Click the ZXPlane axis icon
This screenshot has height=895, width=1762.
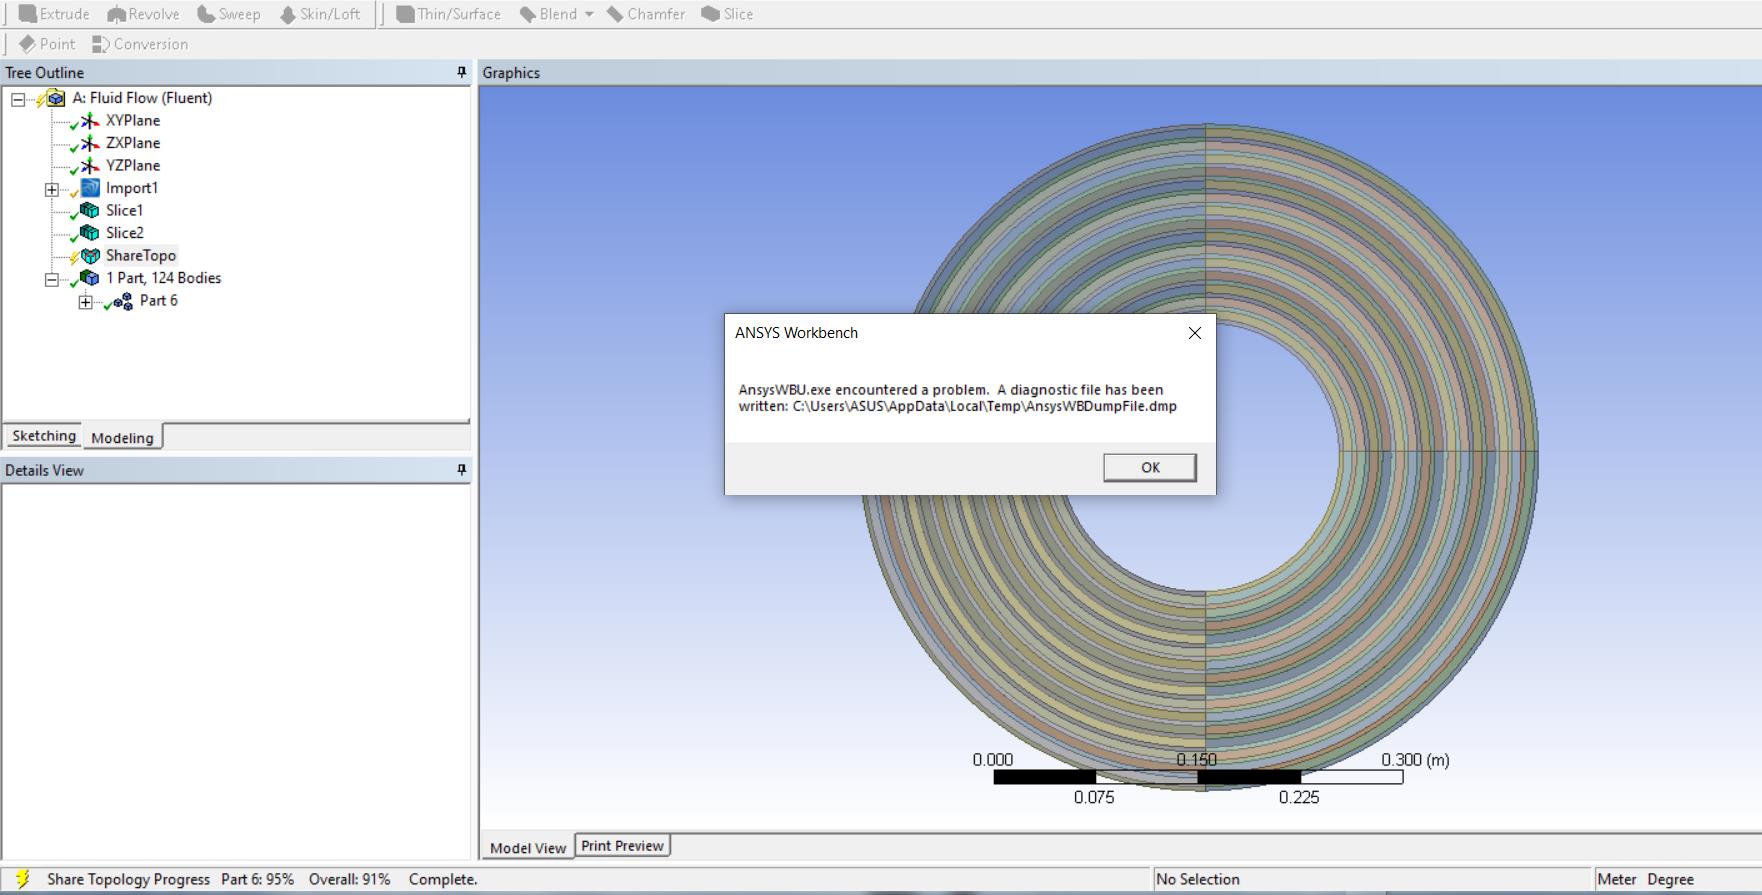tap(90, 143)
